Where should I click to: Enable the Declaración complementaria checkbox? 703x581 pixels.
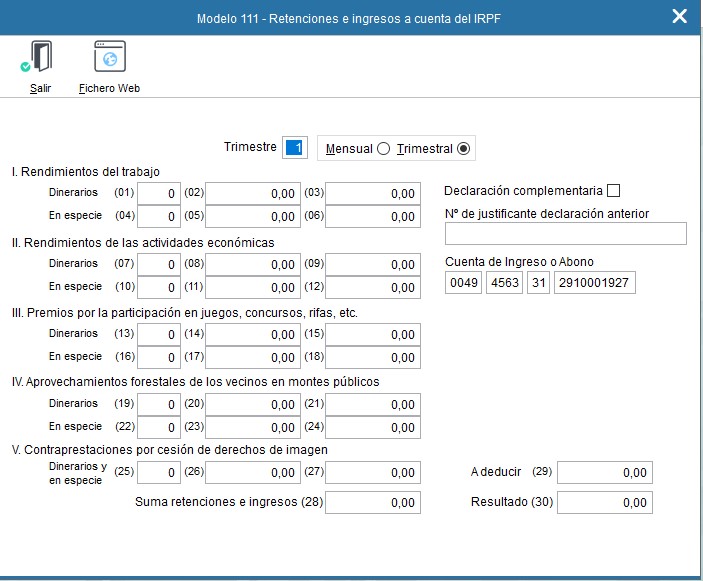tap(614, 191)
